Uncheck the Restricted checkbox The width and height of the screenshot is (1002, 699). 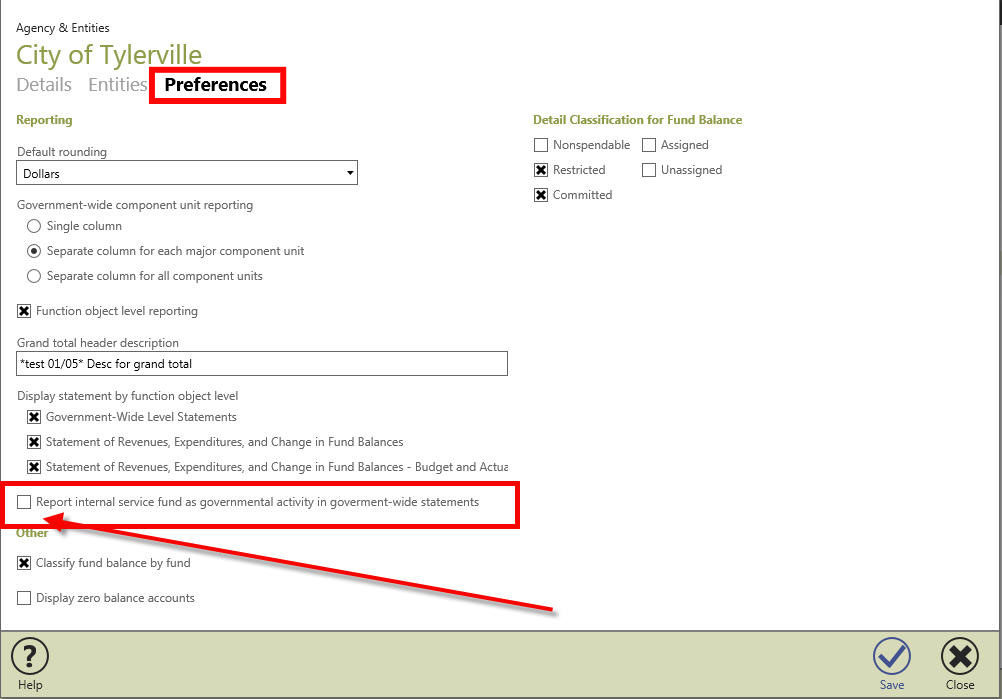[x=541, y=170]
